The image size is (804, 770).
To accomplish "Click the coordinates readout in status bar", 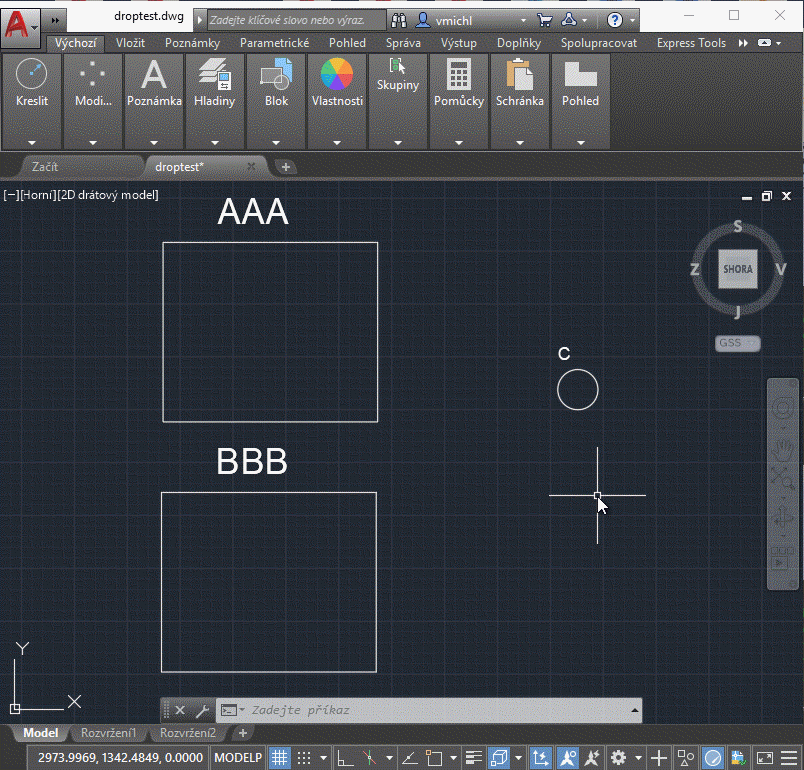I will pos(120,758).
